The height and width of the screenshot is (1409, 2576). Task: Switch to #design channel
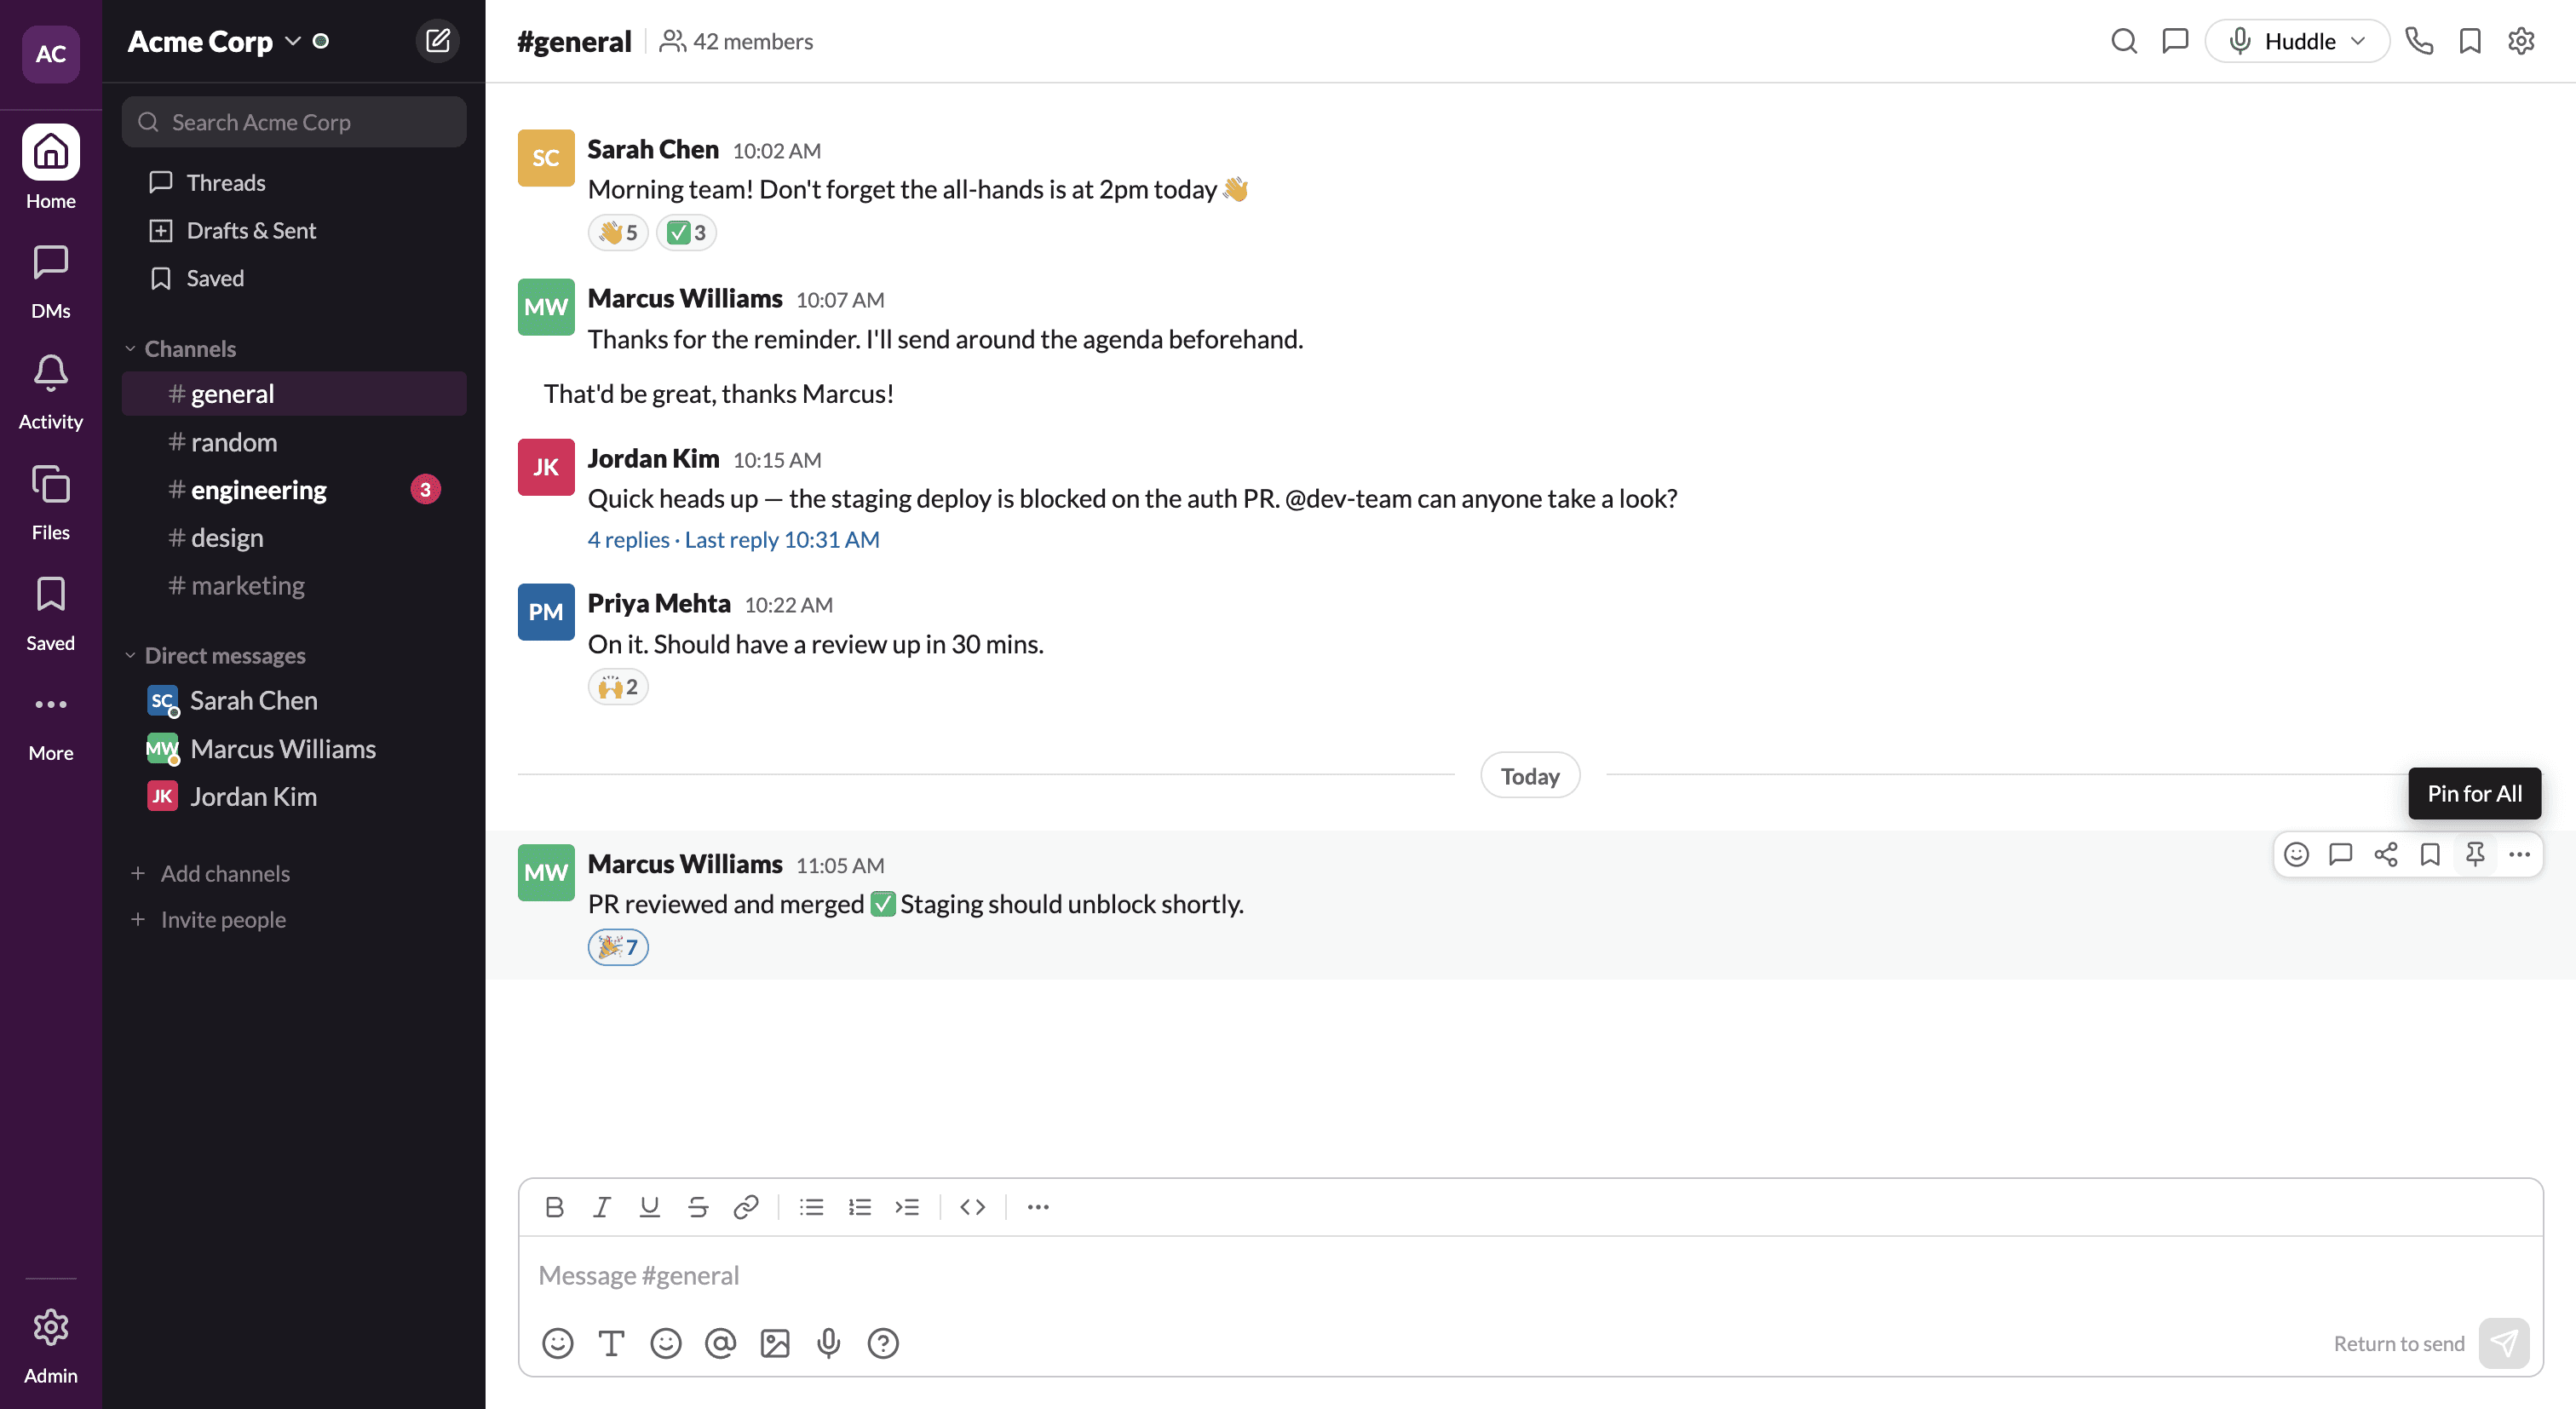(294, 537)
